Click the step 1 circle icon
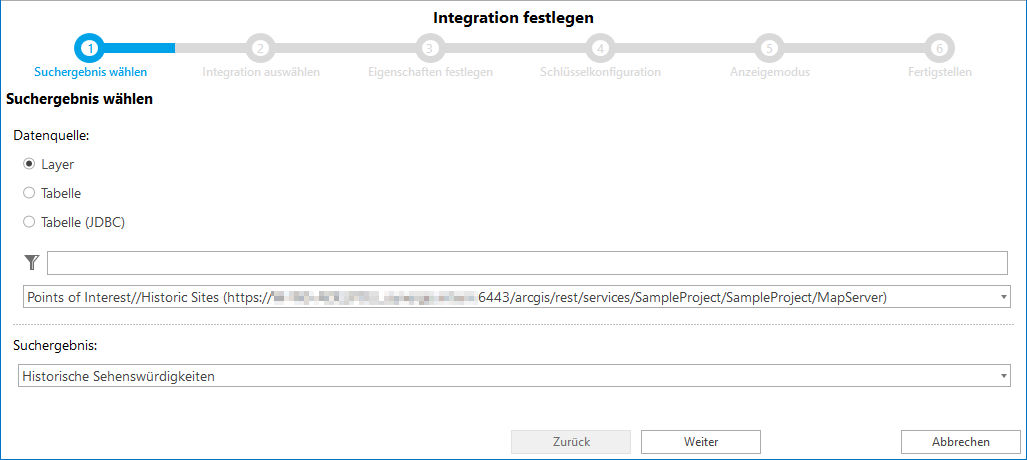1027x460 pixels. (x=90, y=47)
